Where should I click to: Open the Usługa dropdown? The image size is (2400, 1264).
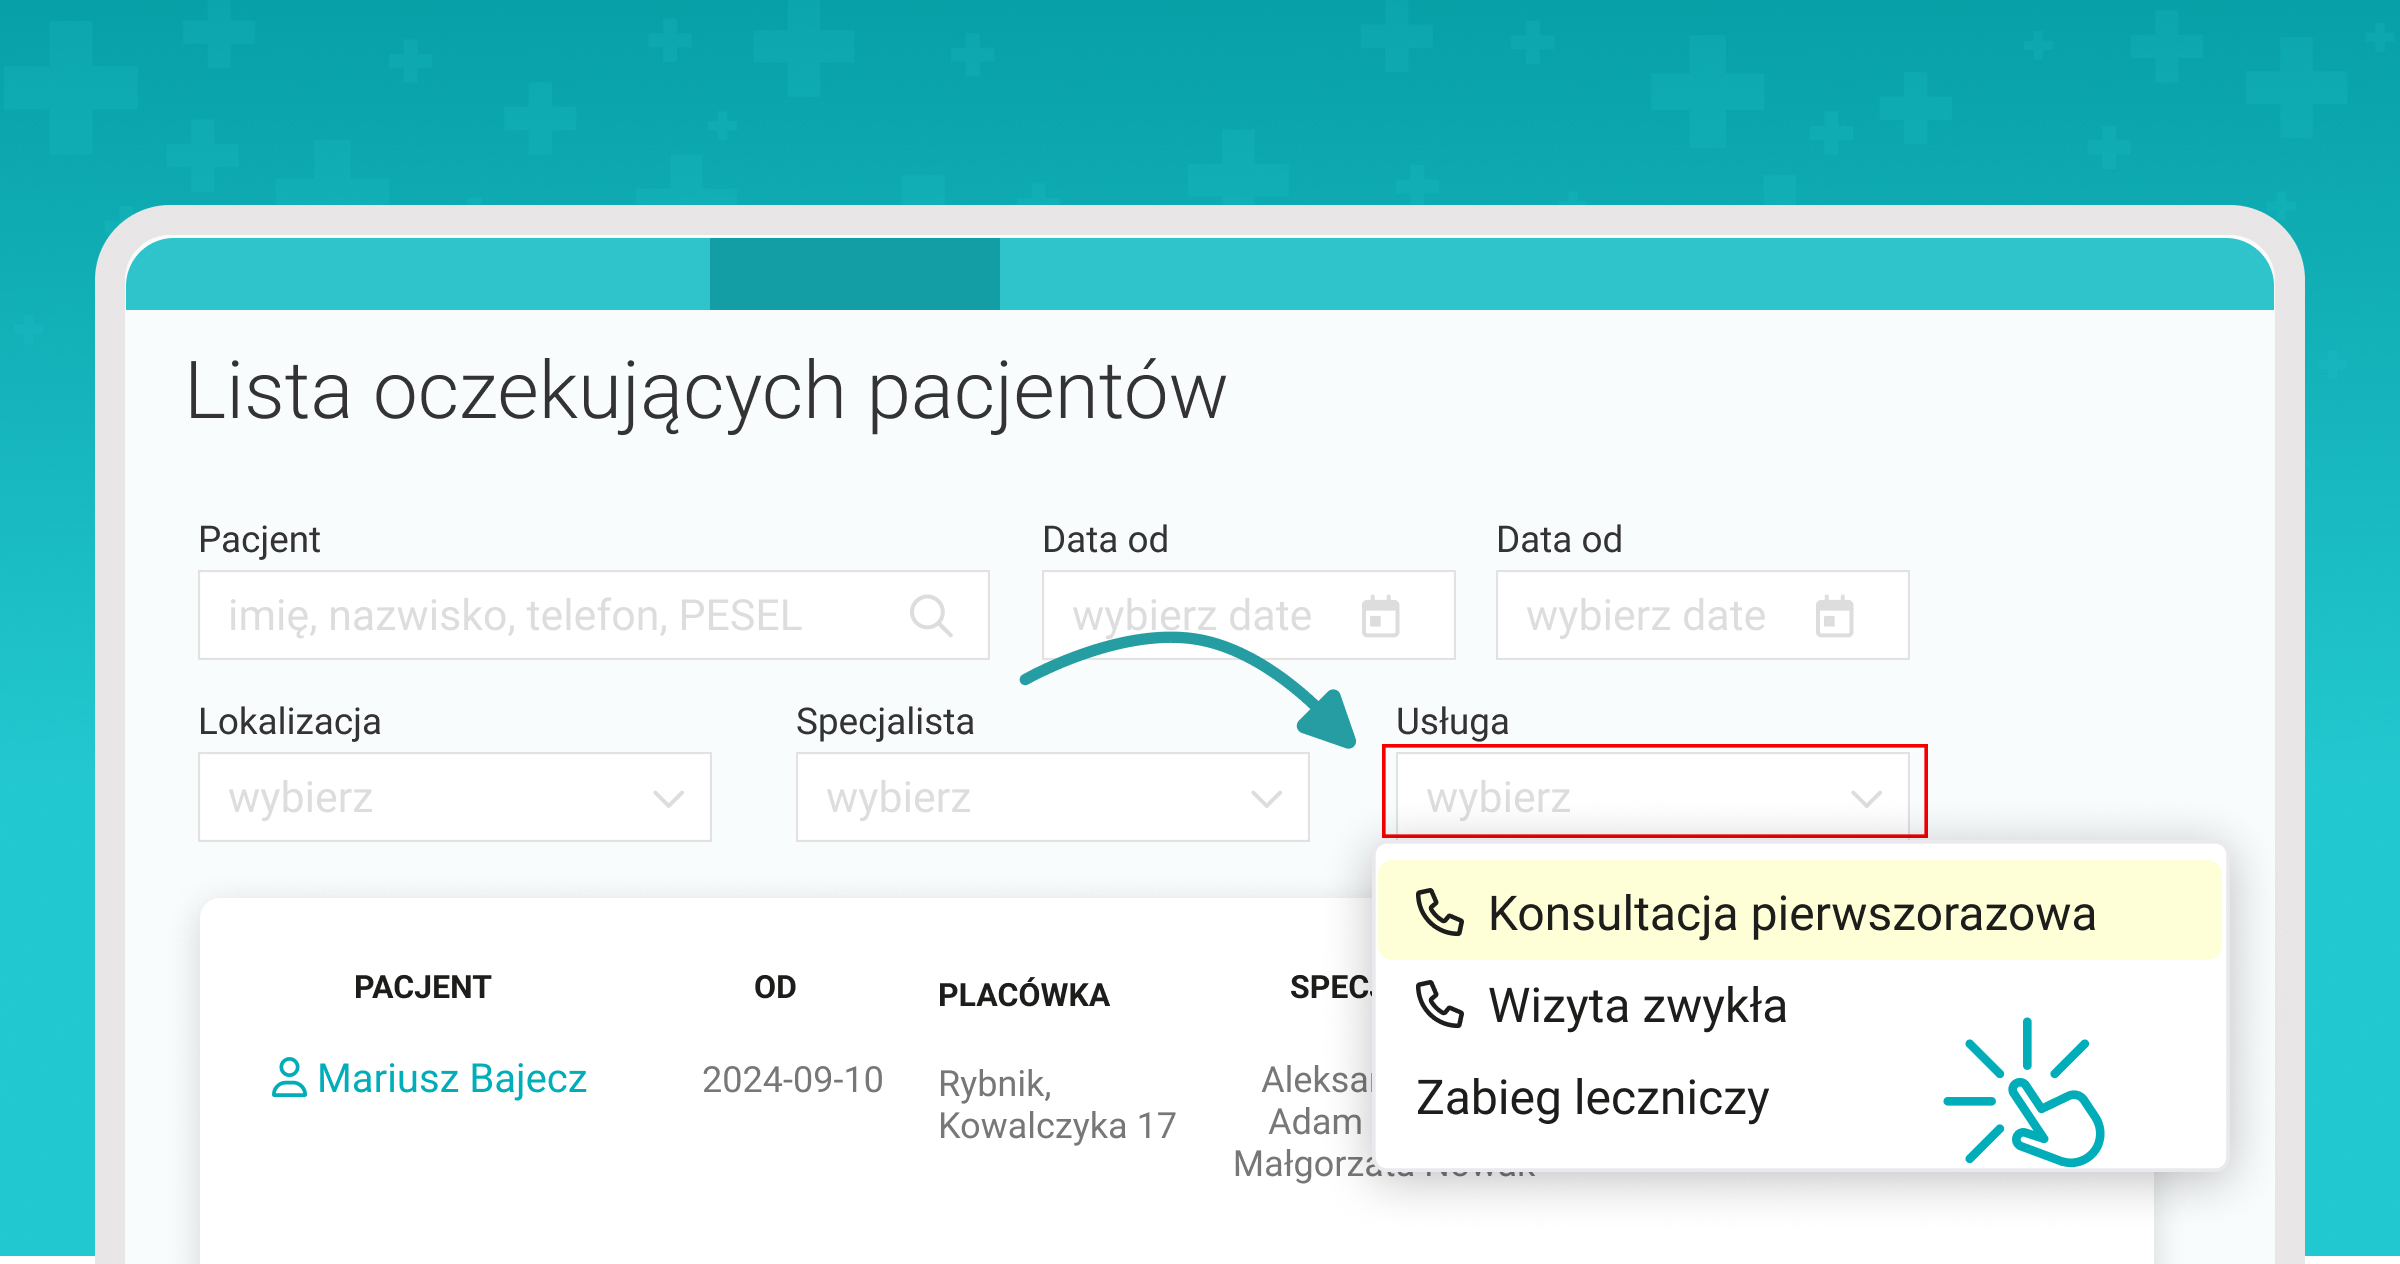point(1652,797)
